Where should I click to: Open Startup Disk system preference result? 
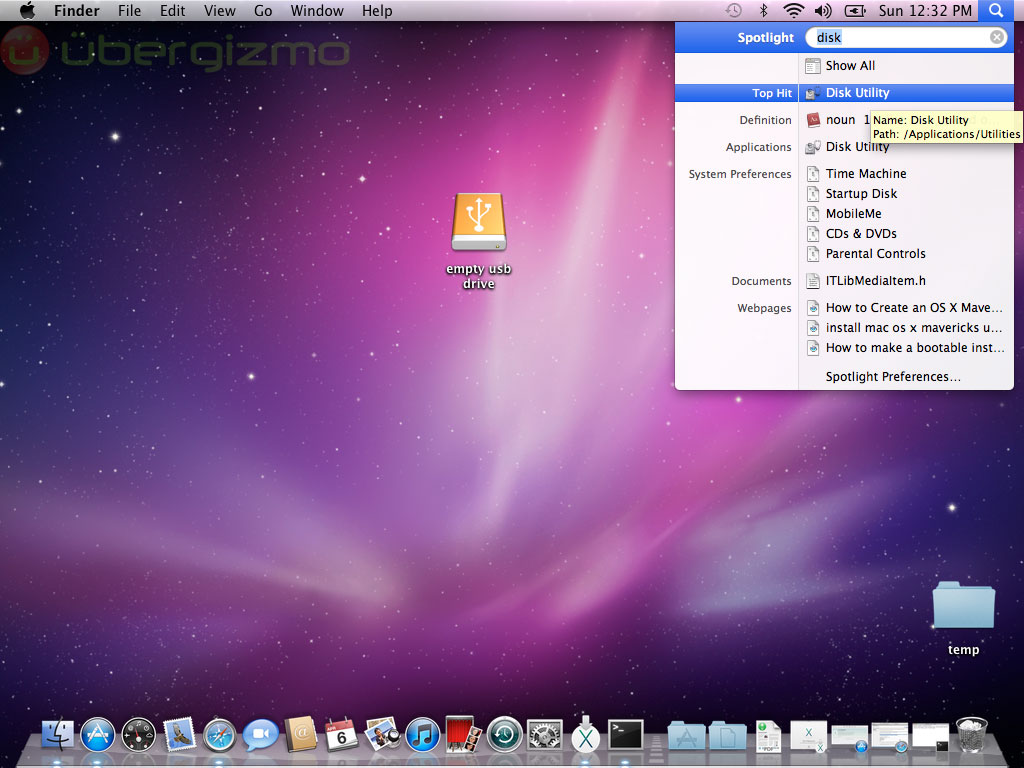tap(861, 194)
